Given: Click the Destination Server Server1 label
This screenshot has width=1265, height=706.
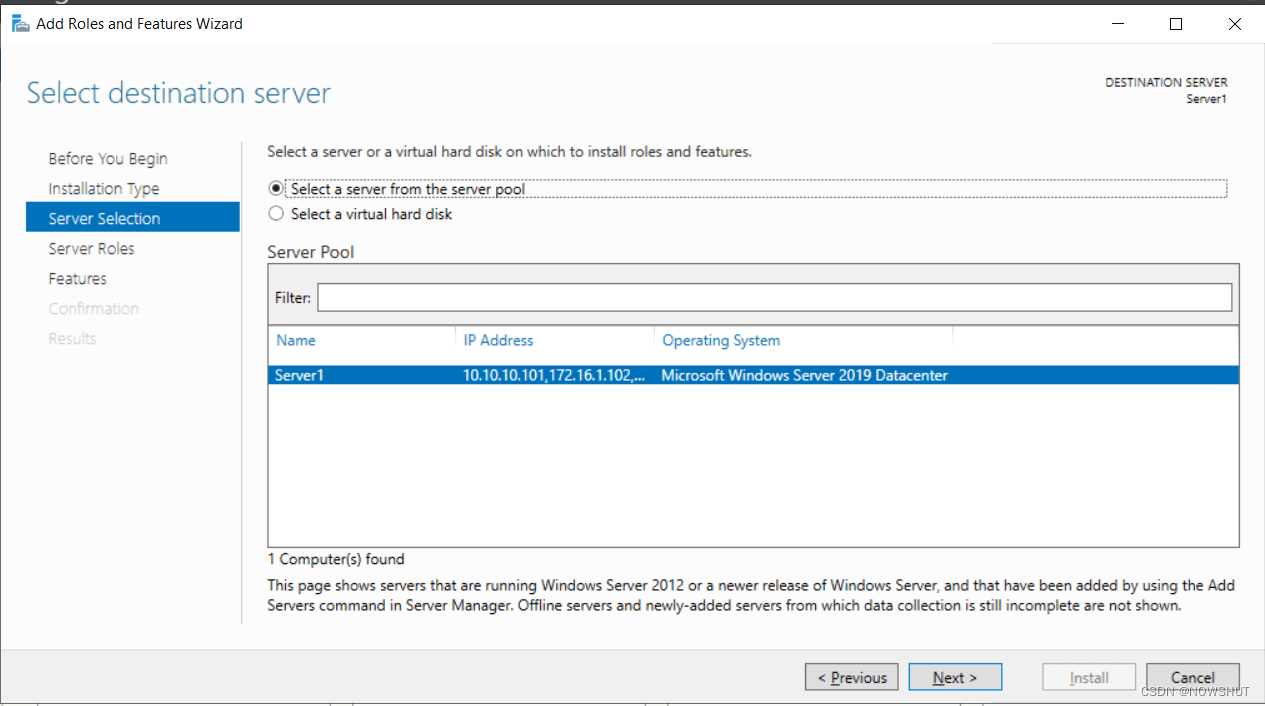Looking at the screenshot, I should click(1166, 90).
